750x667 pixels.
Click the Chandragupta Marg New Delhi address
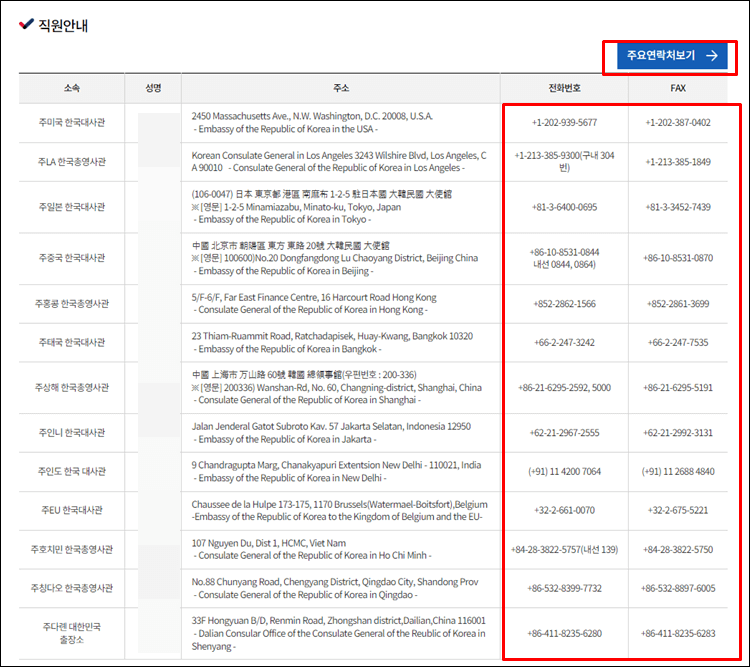coord(336,471)
